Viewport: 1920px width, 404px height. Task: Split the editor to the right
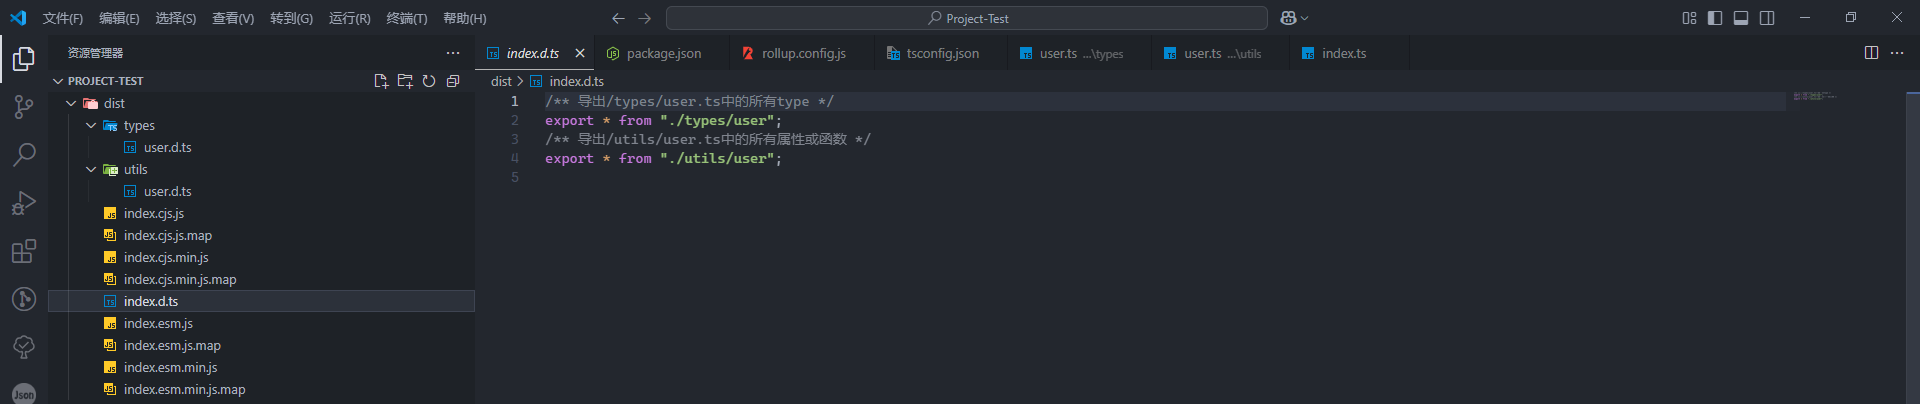1871,53
